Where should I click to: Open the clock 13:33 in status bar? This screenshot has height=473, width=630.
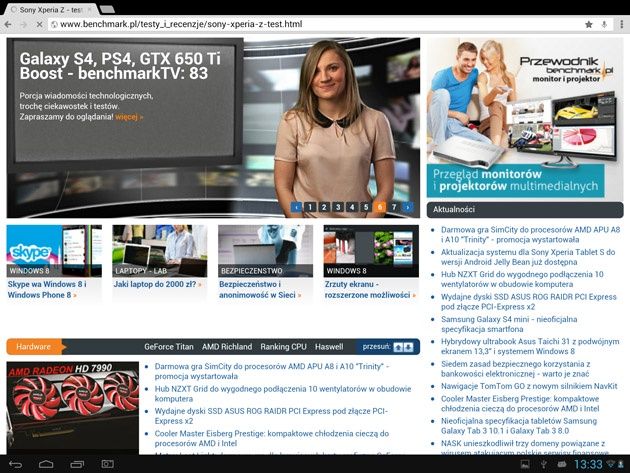tap(588, 465)
